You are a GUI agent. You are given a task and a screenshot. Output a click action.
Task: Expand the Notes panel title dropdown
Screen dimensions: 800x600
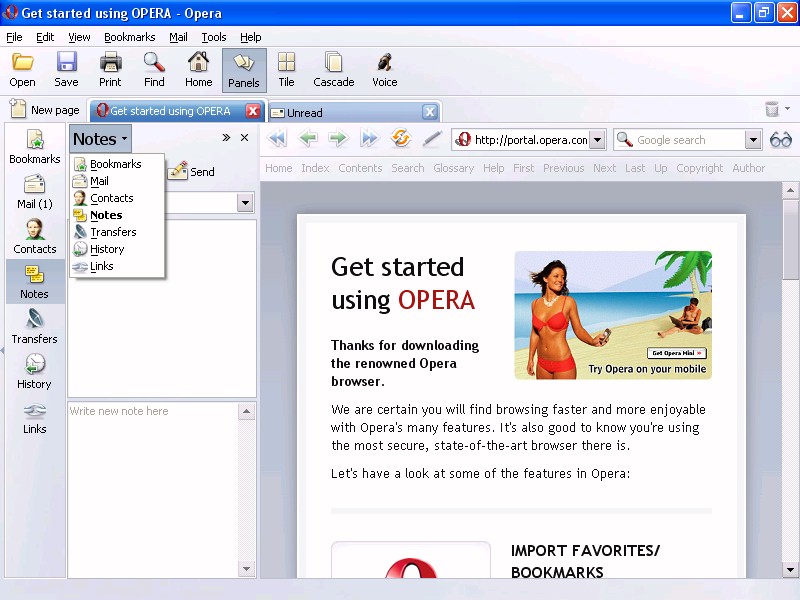(100, 139)
